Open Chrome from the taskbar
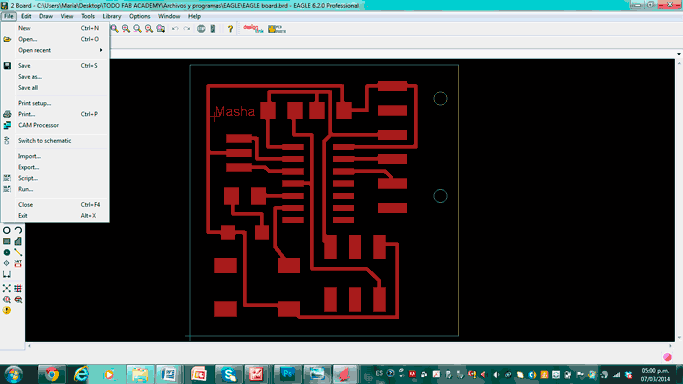Screen dimensions: 683x384 click(x=52, y=374)
